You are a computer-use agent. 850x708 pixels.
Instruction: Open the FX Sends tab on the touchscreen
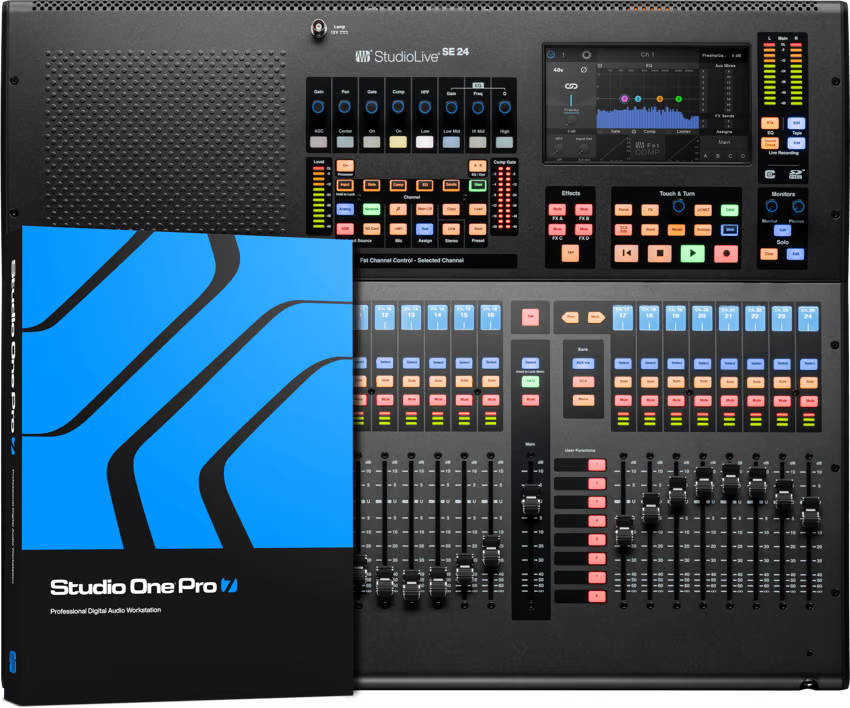pyautogui.click(x=726, y=115)
